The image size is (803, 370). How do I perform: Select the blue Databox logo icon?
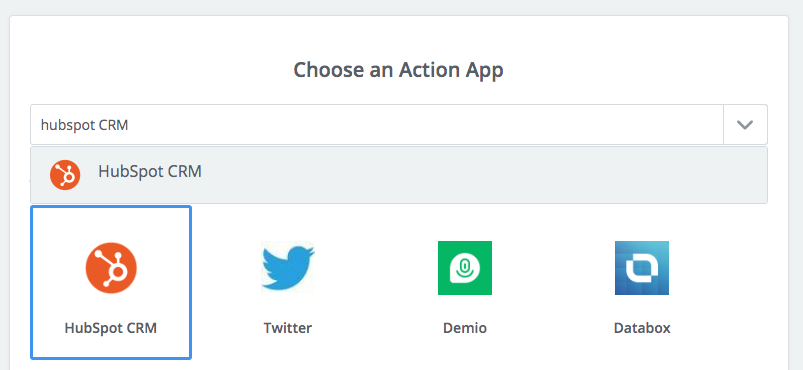tap(642, 268)
